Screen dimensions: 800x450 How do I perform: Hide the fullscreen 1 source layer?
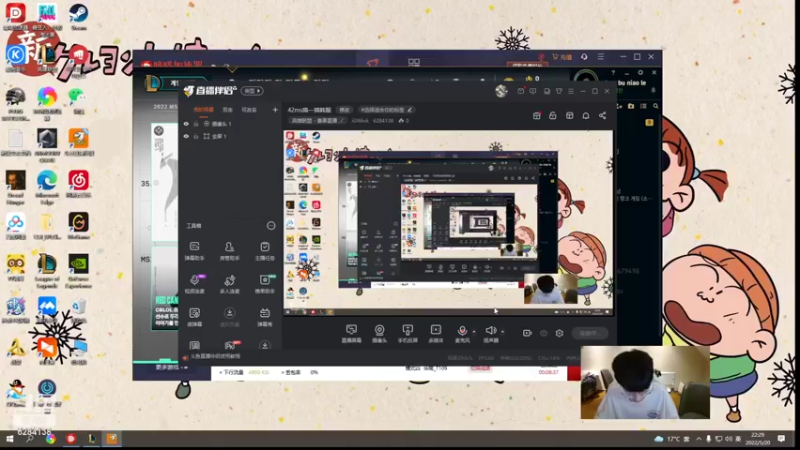[186, 136]
